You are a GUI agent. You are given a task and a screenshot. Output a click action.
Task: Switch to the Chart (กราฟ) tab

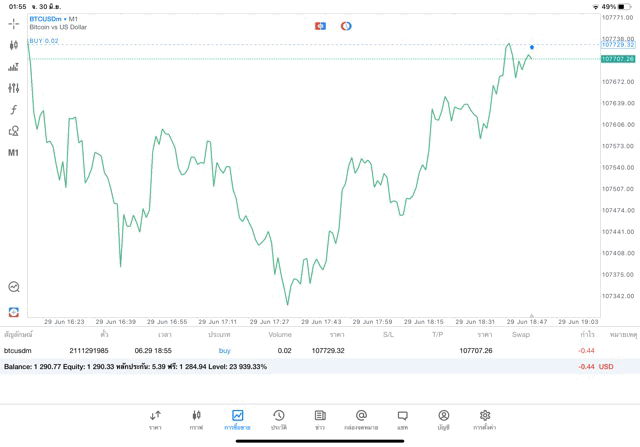(196, 420)
